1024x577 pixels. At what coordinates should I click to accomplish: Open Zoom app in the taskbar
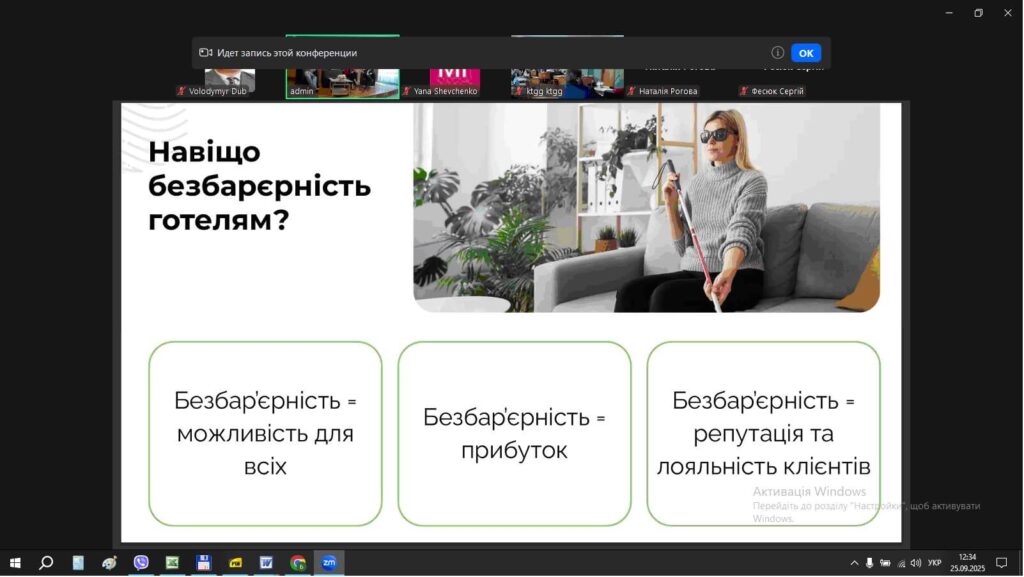tap(328, 563)
